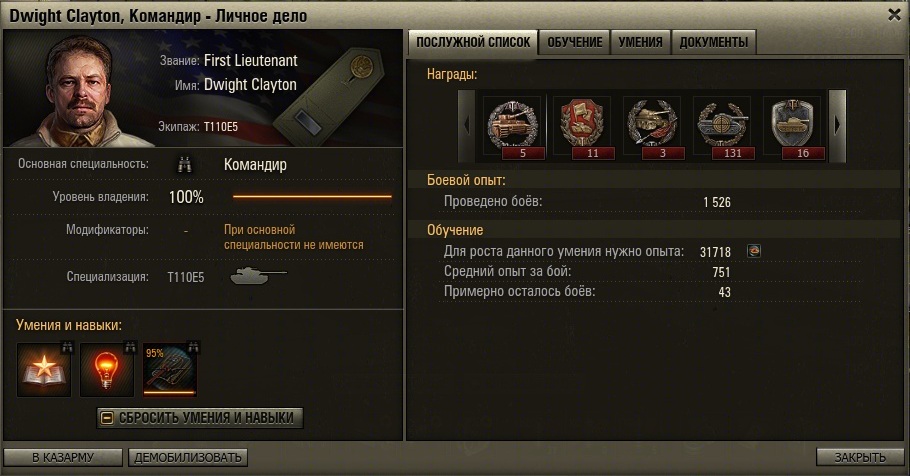This screenshot has width=910, height=476.
Task: Open the Документы tab
Action: 713,42
